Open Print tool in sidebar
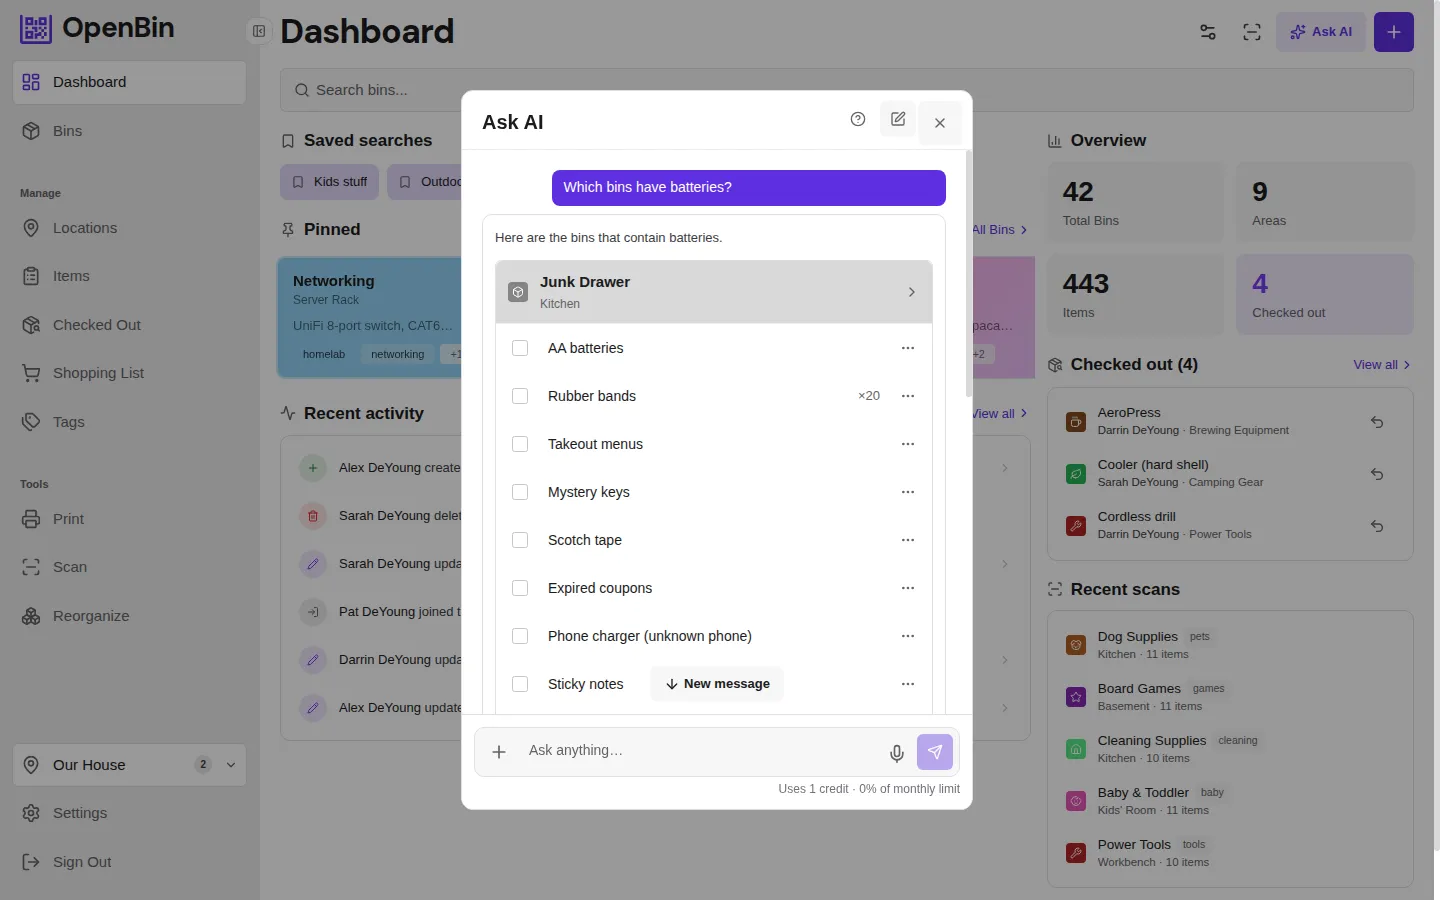 [x=129, y=519]
